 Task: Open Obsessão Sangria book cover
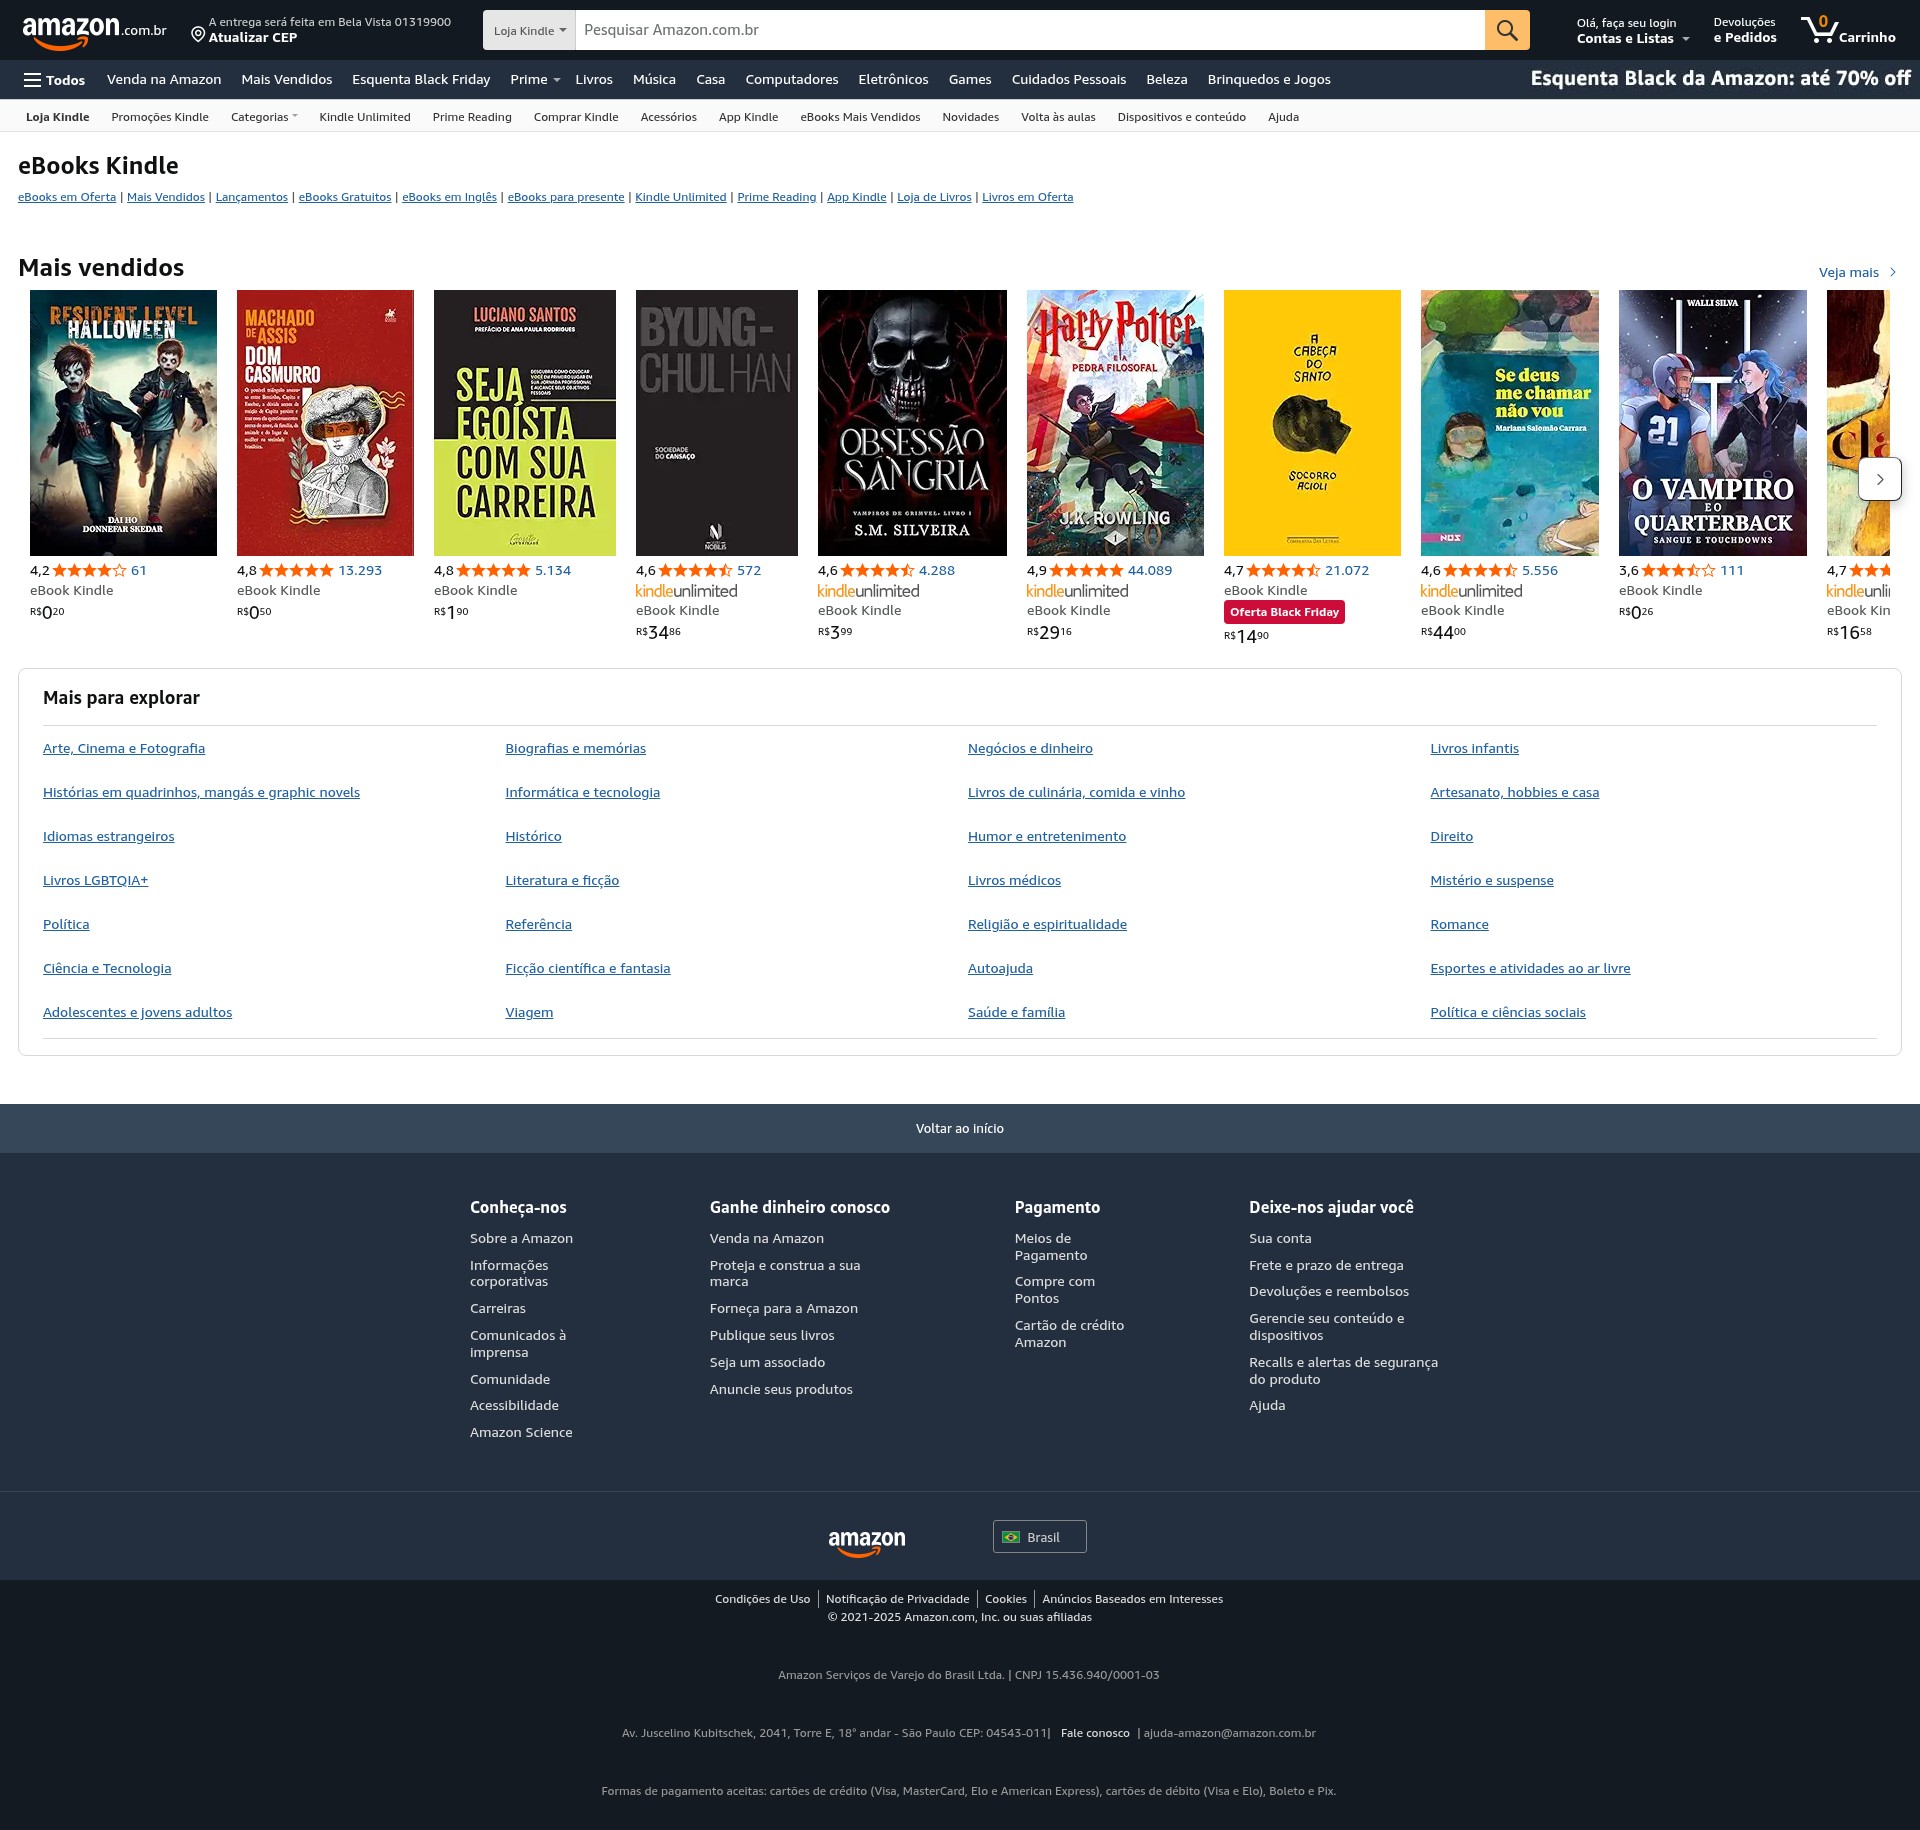tap(912, 423)
